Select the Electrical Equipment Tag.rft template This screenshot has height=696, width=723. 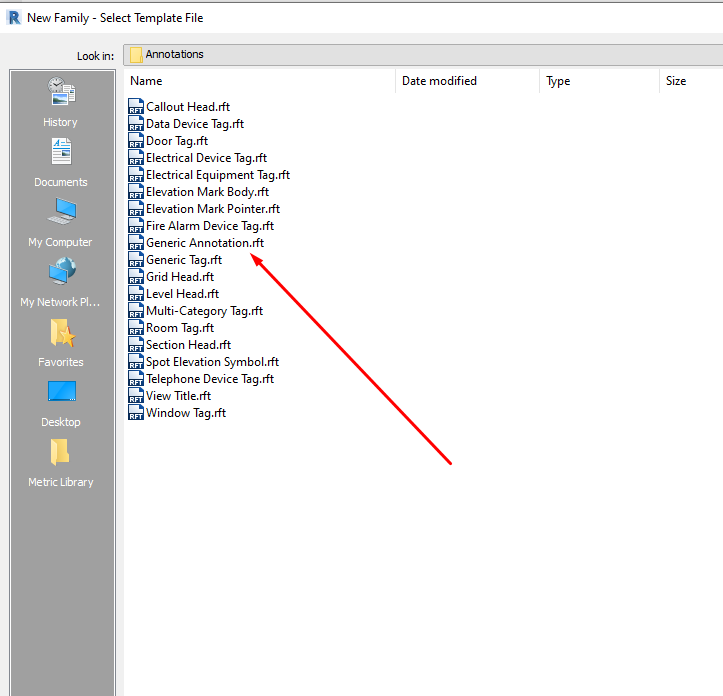tap(218, 175)
